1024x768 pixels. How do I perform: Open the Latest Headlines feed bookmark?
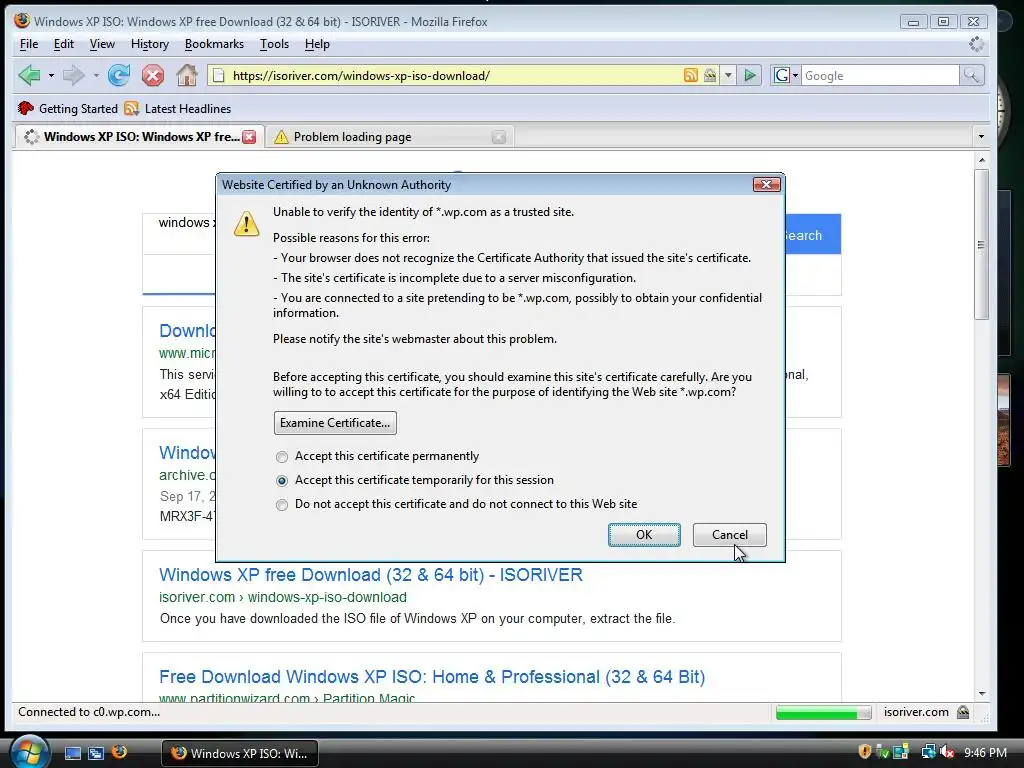click(178, 108)
